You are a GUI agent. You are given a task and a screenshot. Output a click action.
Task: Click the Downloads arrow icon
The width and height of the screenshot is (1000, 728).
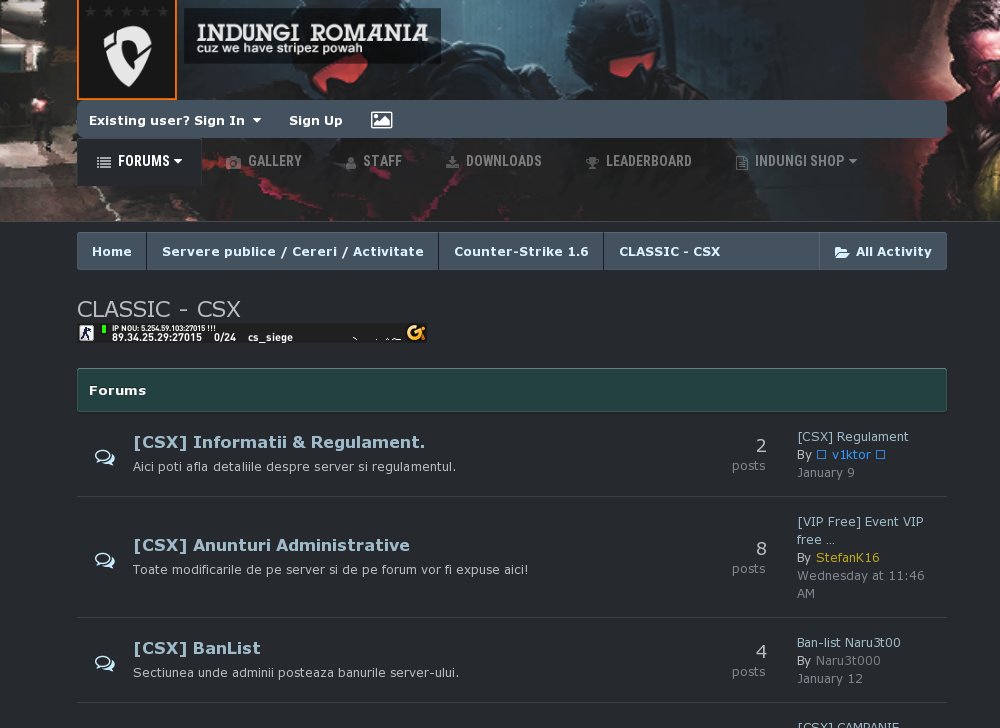pyautogui.click(x=453, y=162)
